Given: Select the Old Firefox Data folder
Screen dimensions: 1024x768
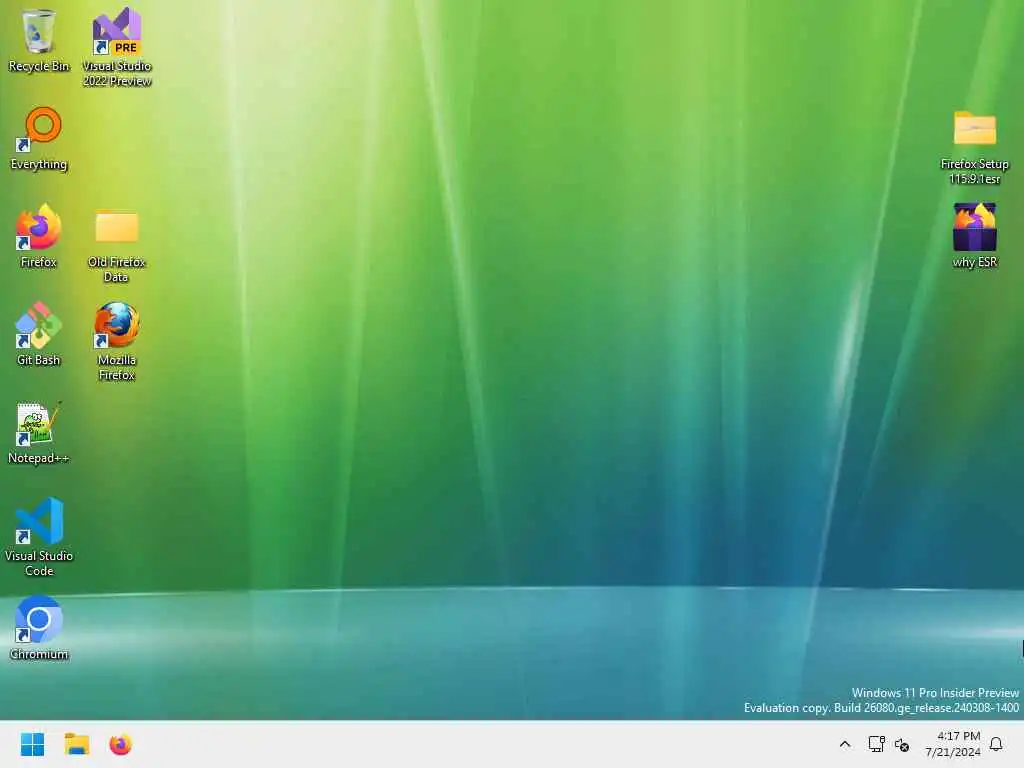Looking at the screenshot, I should click(x=117, y=246).
